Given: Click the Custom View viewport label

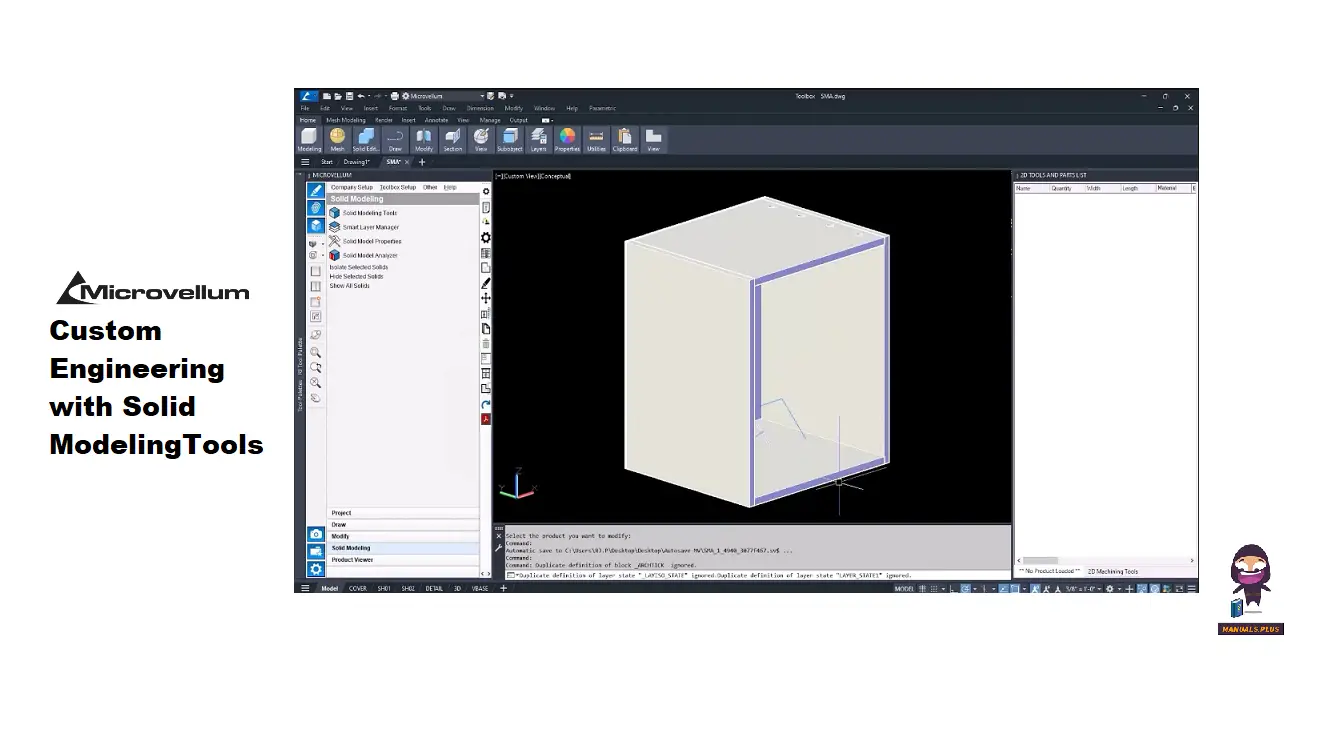Looking at the screenshot, I should pyautogui.click(x=519, y=176).
